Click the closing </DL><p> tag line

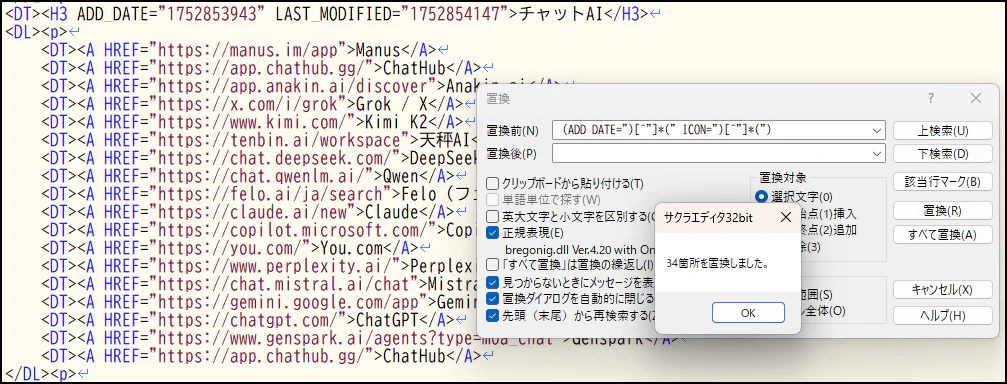click(40, 373)
